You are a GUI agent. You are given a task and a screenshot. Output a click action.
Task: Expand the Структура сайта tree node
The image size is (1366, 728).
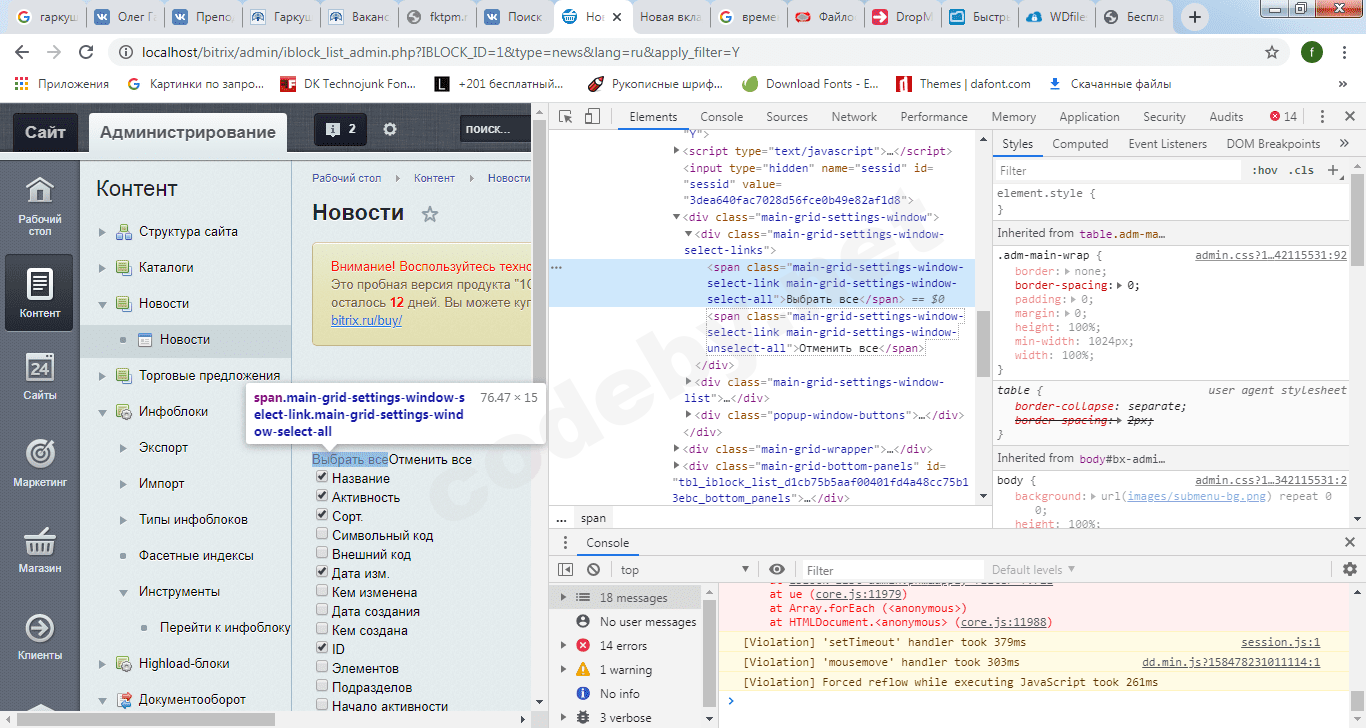pos(102,232)
